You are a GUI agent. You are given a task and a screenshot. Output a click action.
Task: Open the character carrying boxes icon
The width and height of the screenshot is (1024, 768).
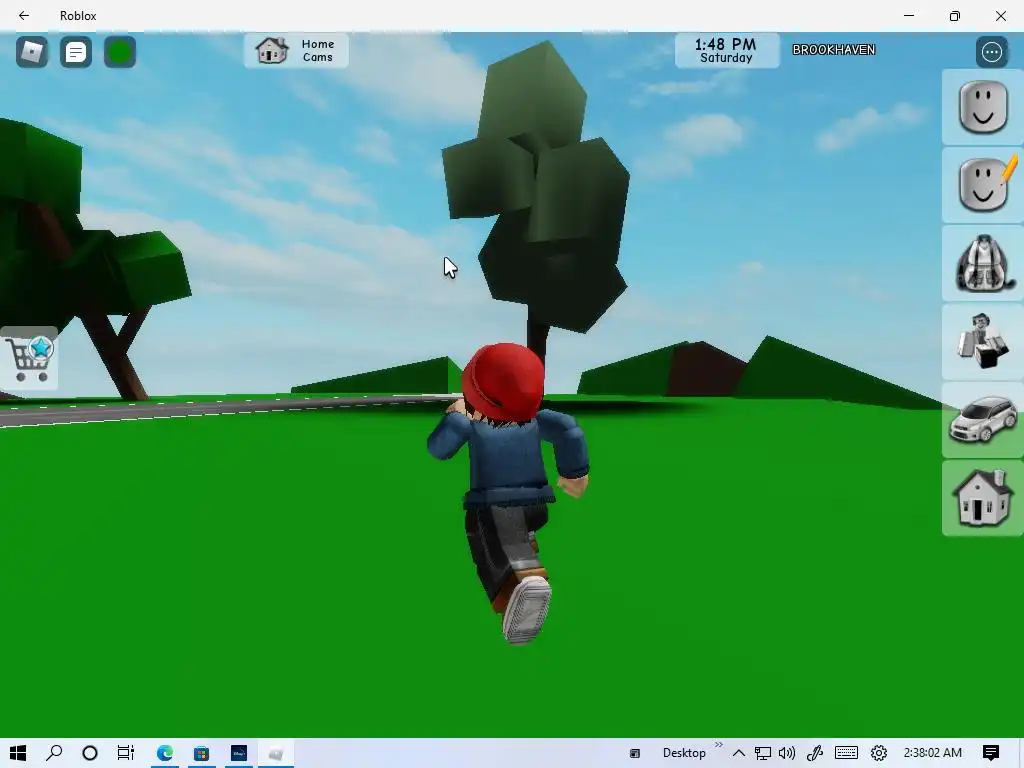[983, 342]
